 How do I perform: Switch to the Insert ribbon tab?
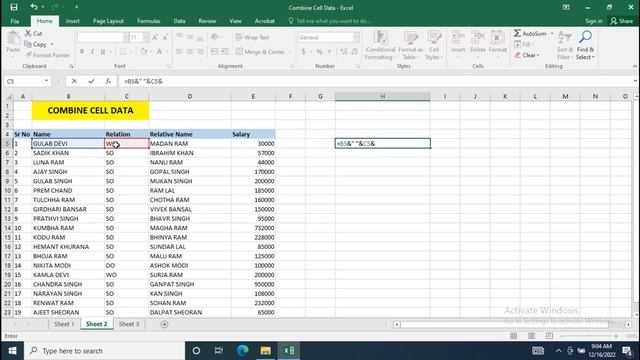73,21
